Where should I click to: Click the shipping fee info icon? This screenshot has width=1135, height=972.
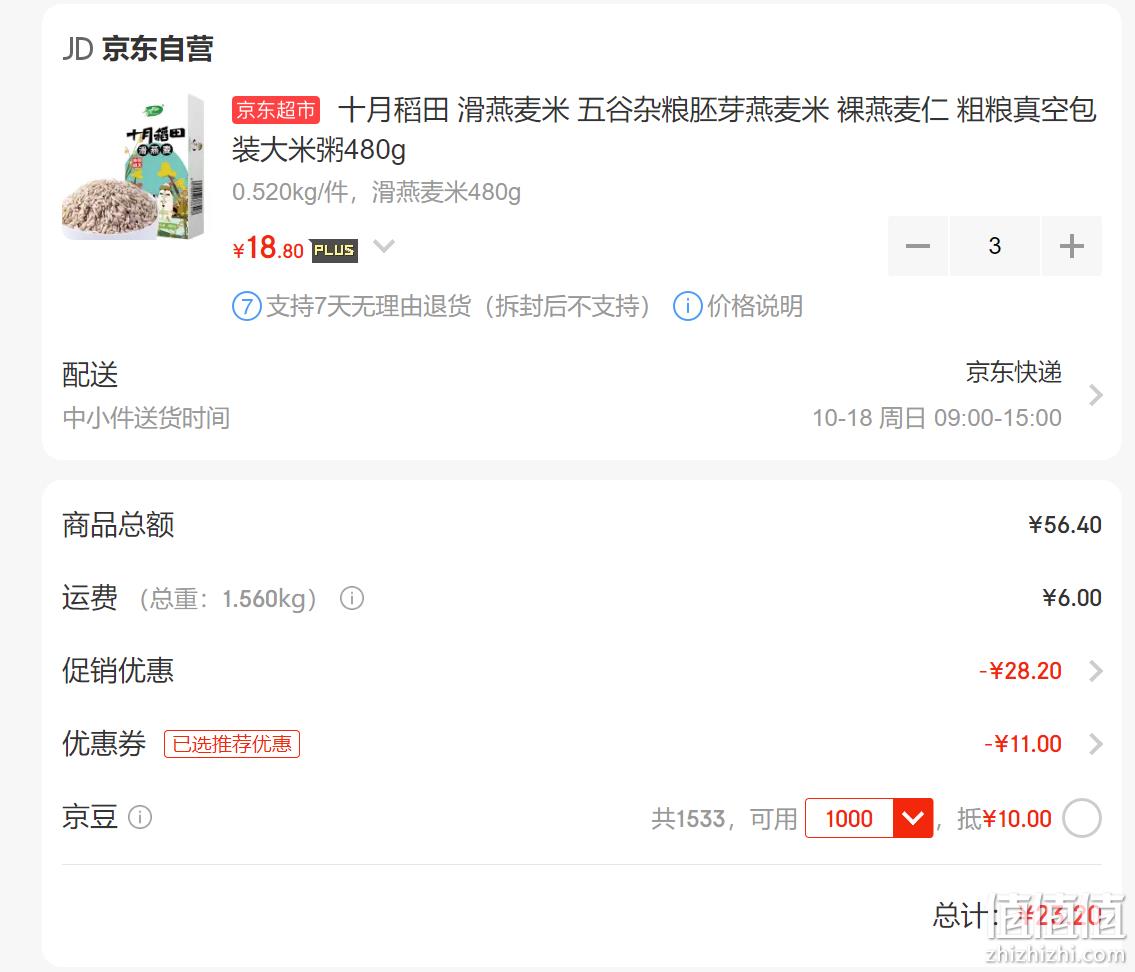352,599
